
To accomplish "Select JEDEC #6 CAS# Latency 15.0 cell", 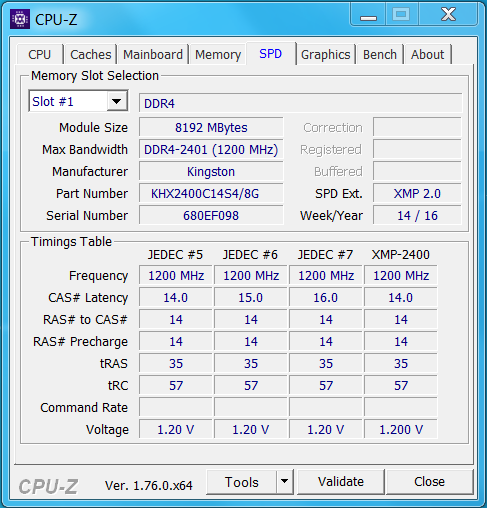I will [x=251, y=298].
